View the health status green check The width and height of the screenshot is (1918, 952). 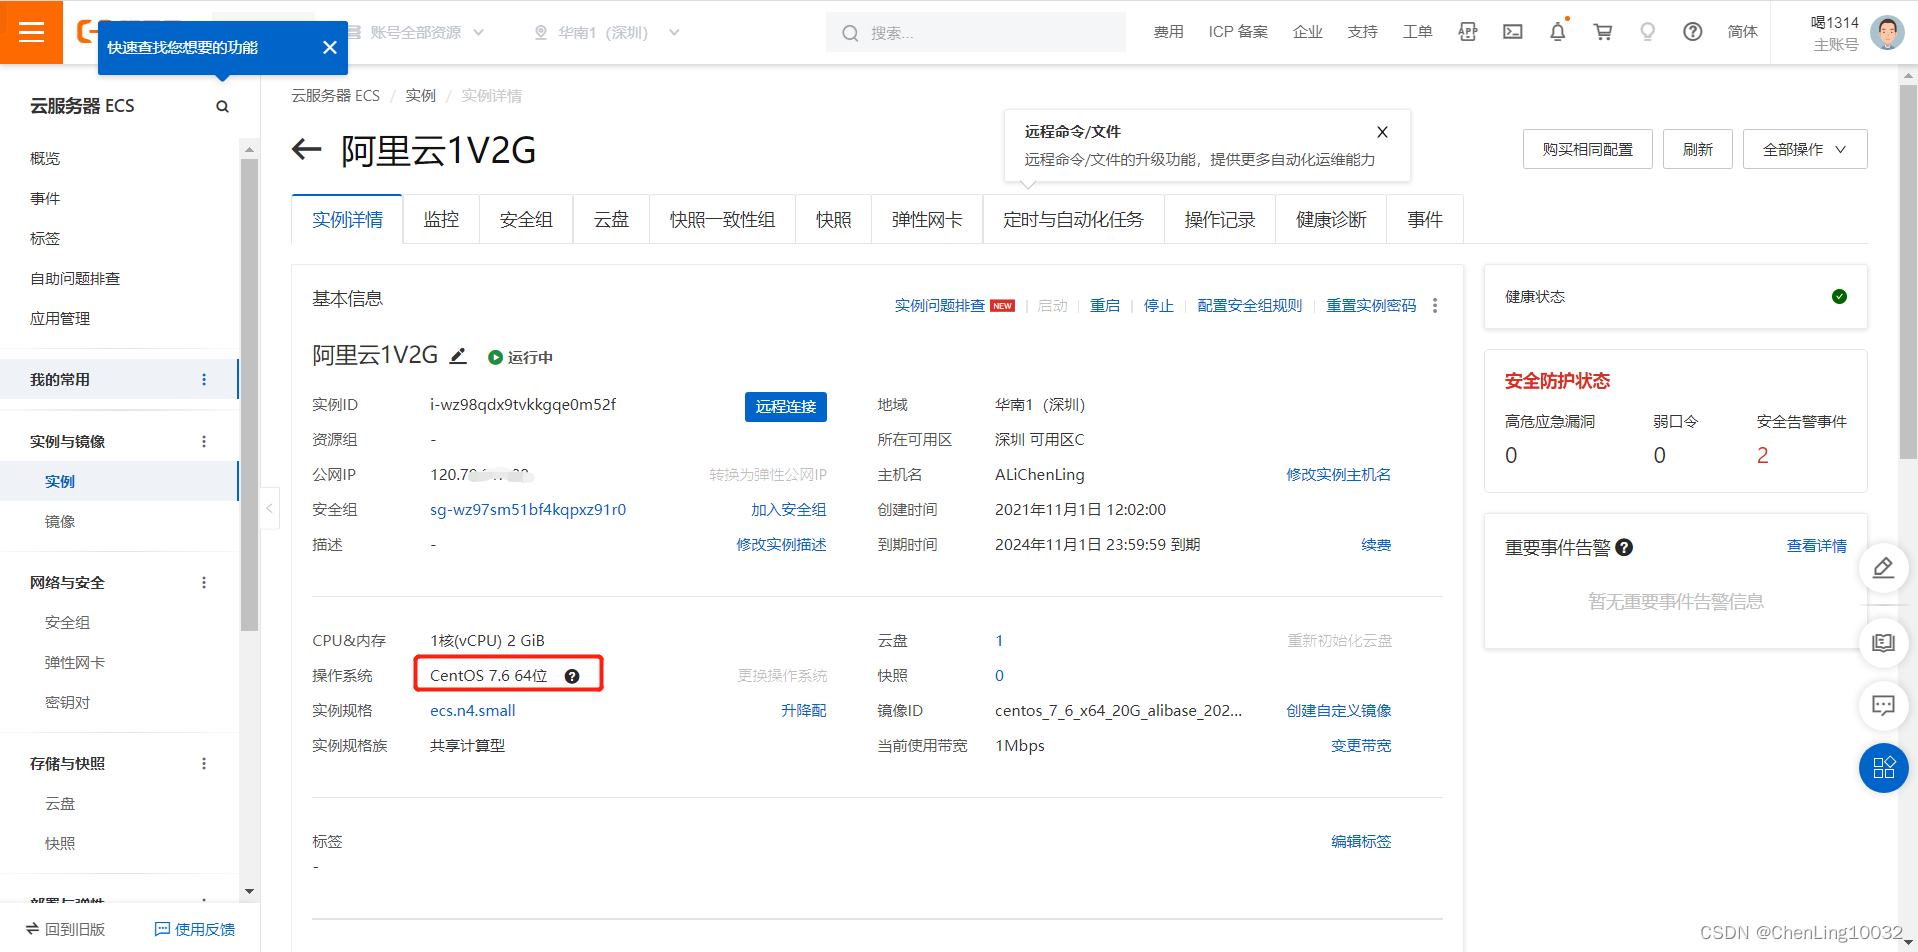1839,296
